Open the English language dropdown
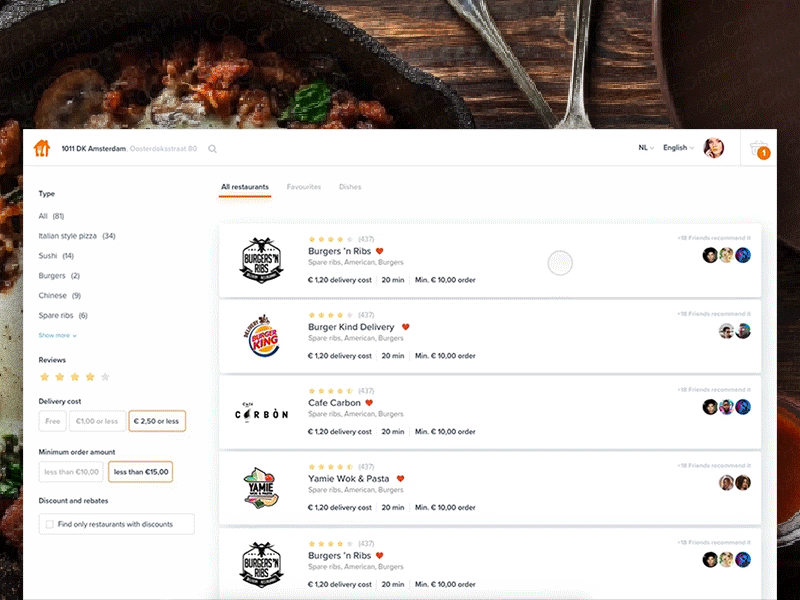The image size is (800, 600). click(678, 148)
